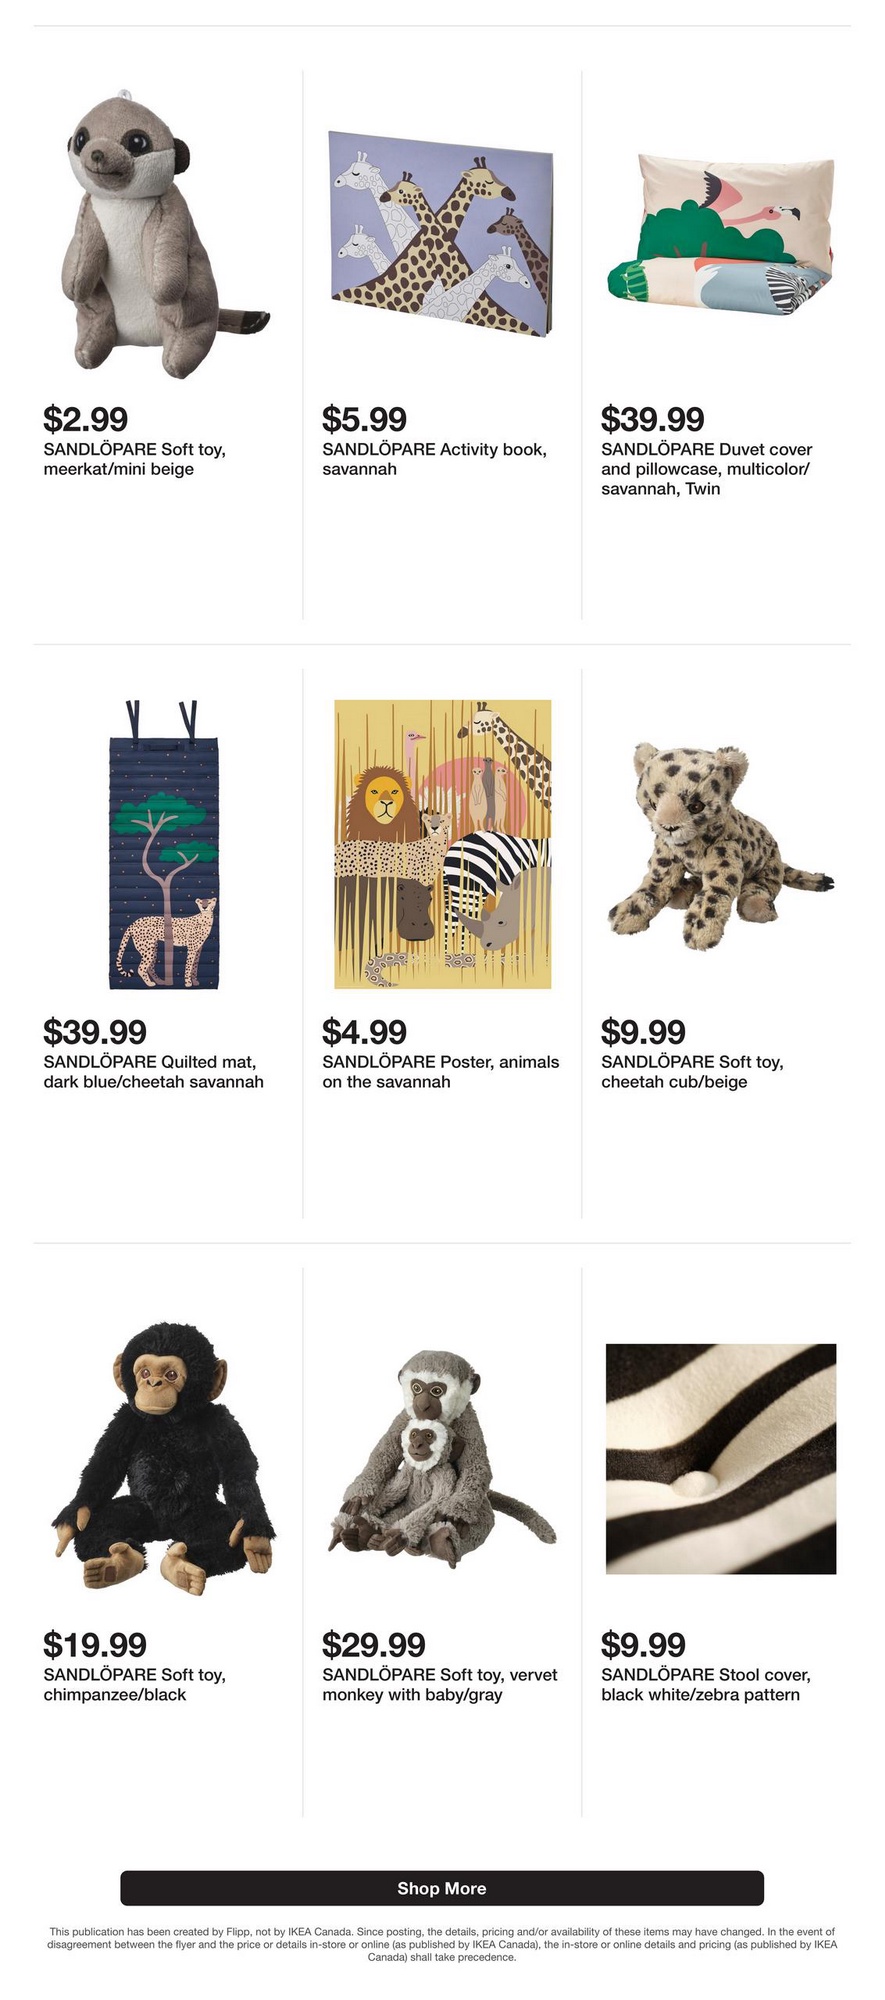Select the dark blue quilted mat image
The image size is (885, 2000).
pyautogui.click(x=164, y=845)
